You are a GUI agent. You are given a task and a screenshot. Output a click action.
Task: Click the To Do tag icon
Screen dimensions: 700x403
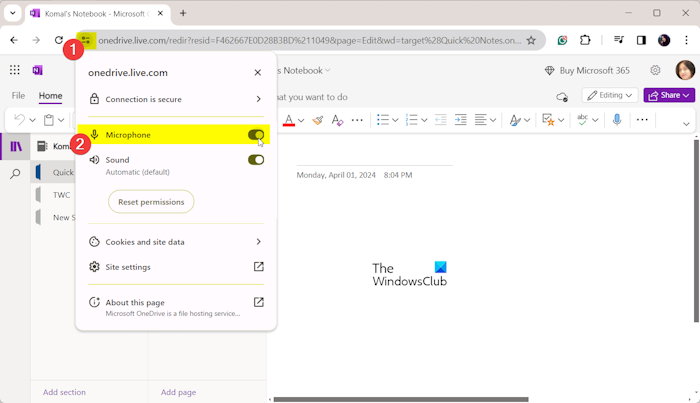[x=548, y=120]
